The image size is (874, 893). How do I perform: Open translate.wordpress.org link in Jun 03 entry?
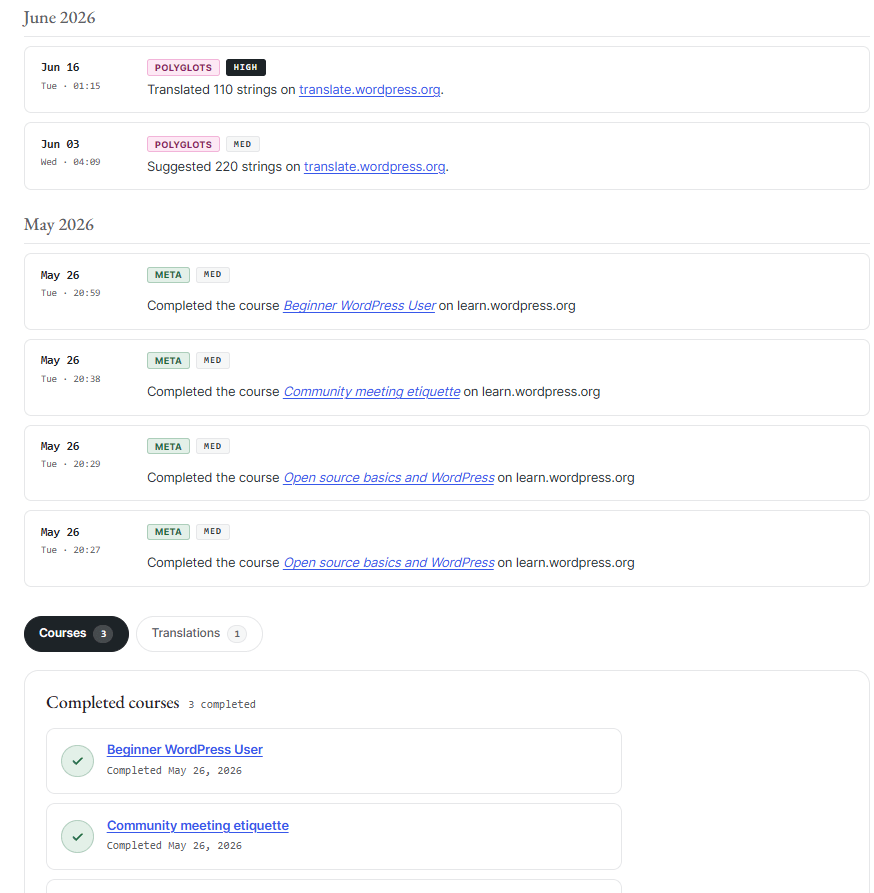[x=375, y=167]
